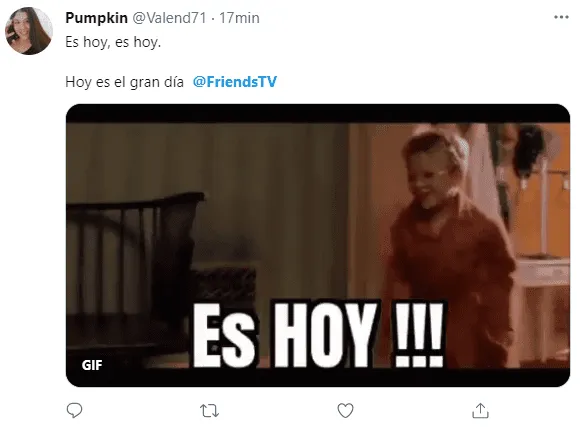The image size is (581, 427).
Task: Click the display name Pumpkin
Action: pyautogui.click(x=96, y=18)
